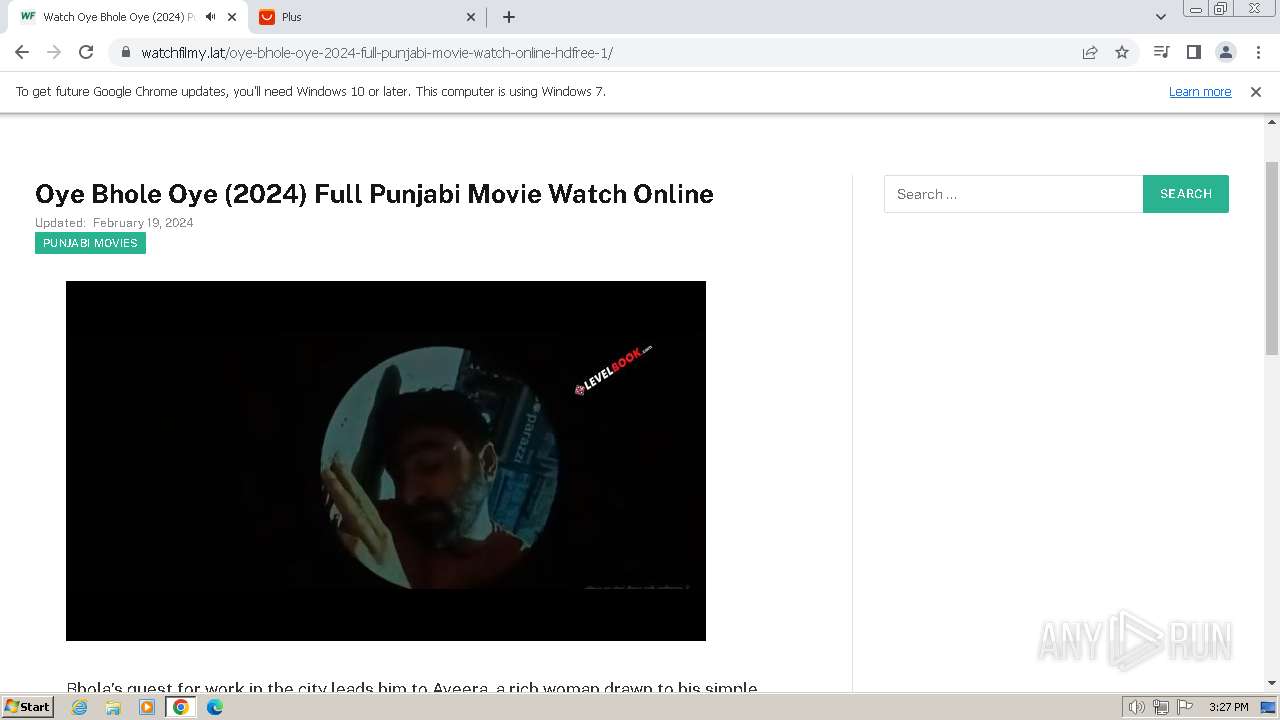The image size is (1280, 720).
Task: Open a new tab
Action: tap(509, 17)
